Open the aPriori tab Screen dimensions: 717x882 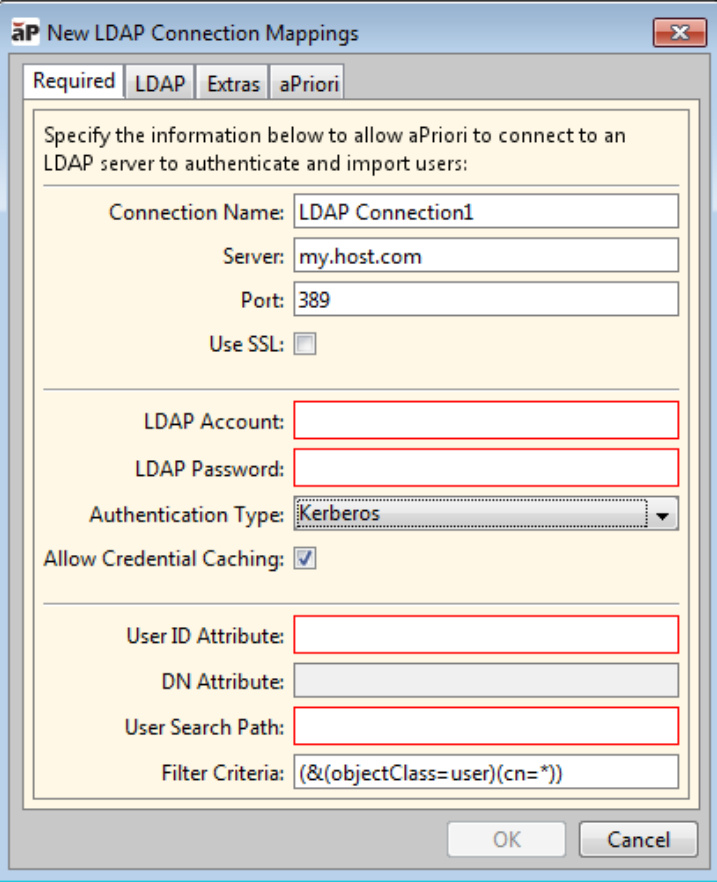(310, 84)
